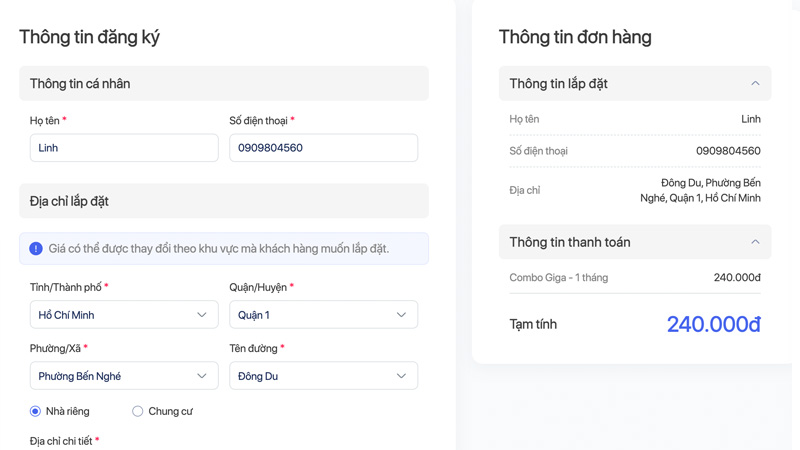The width and height of the screenshot is (800, 450).
Task: Click the Thông tin đăng ký heading
Action: [89, 37]
